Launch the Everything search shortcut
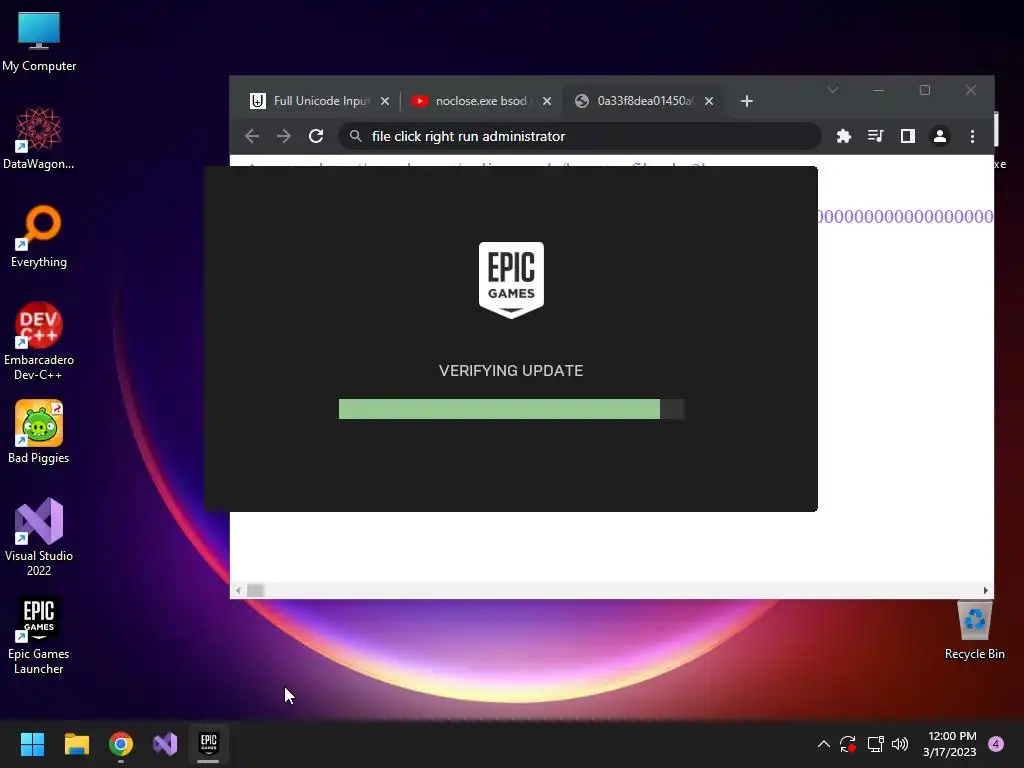Screen dimensions: 1024x768 click(39, 236)
